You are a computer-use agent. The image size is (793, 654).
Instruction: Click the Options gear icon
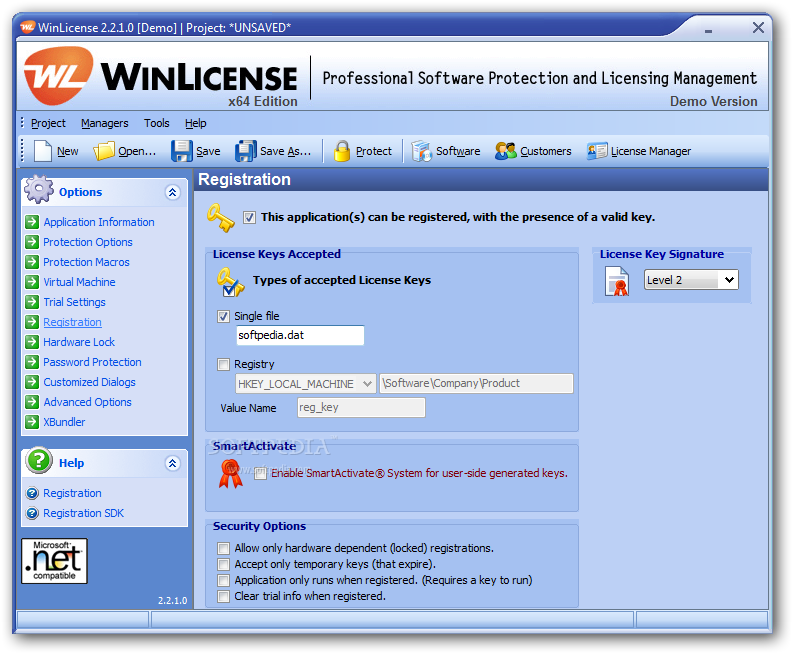click(x=39, y=190)
